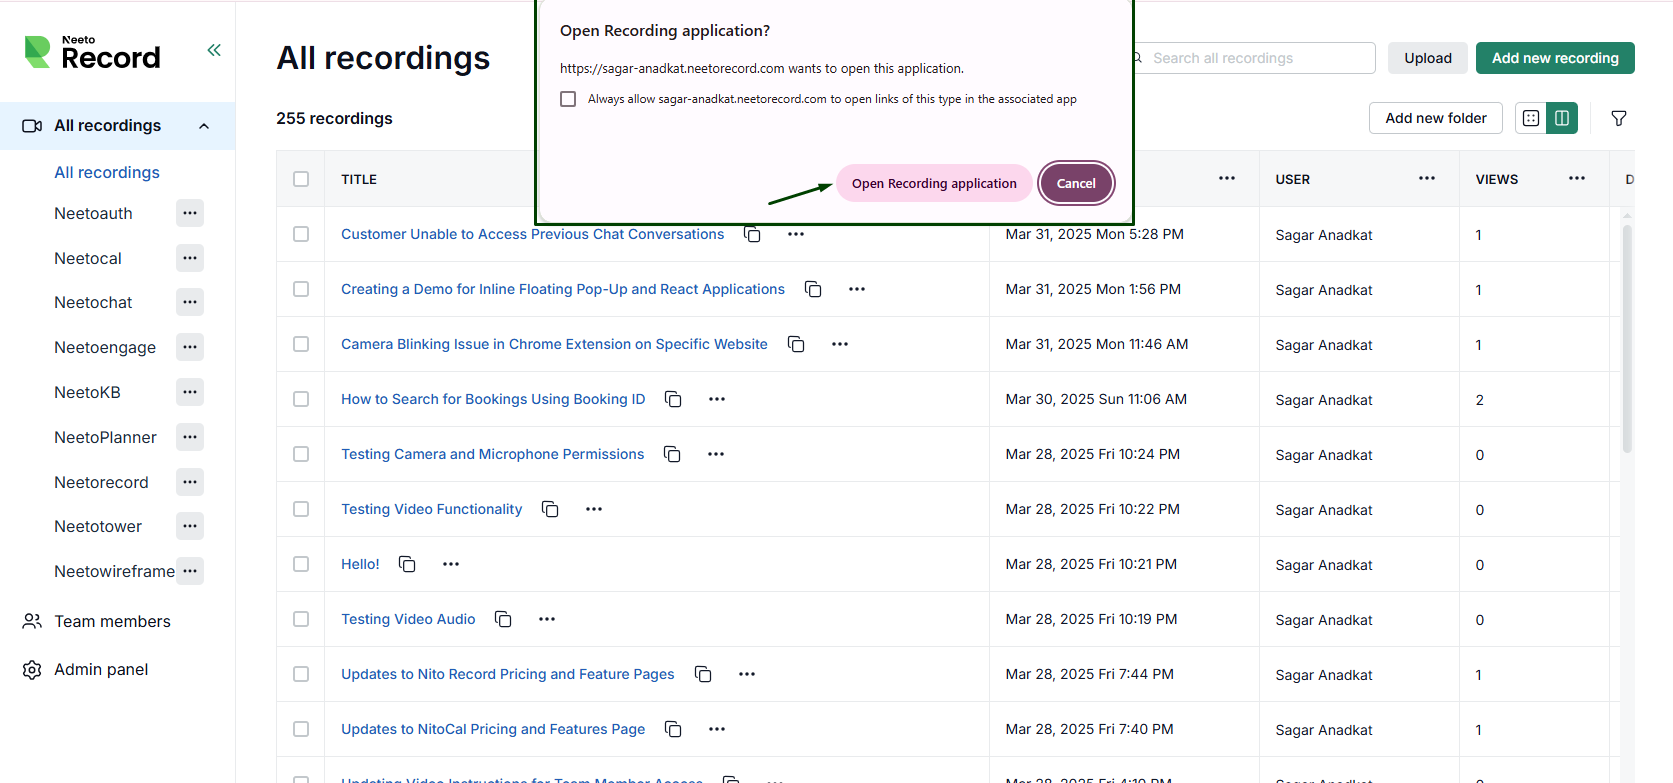The height and width of the screenshot is (783, 1673).
Task: Copy link for Customer Unable to Access recording
Action: [x=752, y=234]
